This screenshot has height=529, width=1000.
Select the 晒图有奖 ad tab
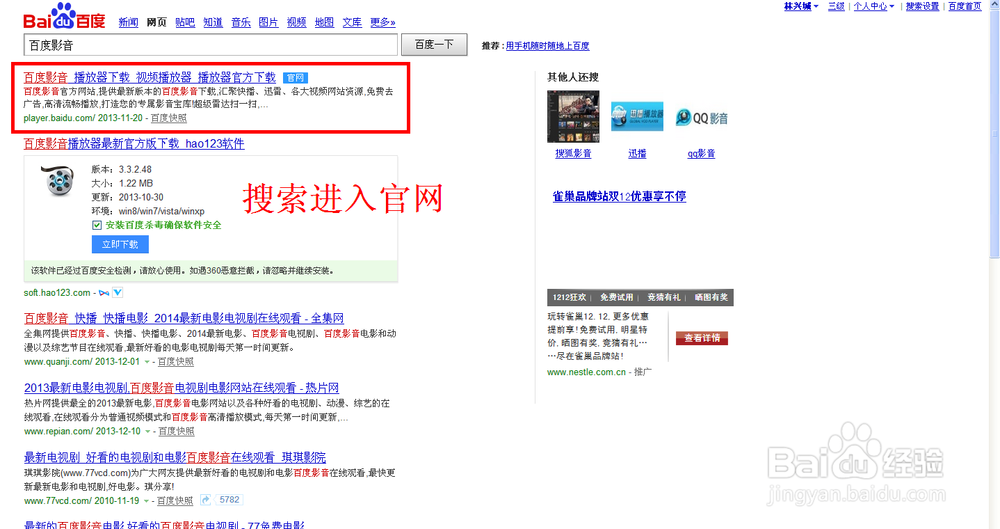tap(711, 297)
